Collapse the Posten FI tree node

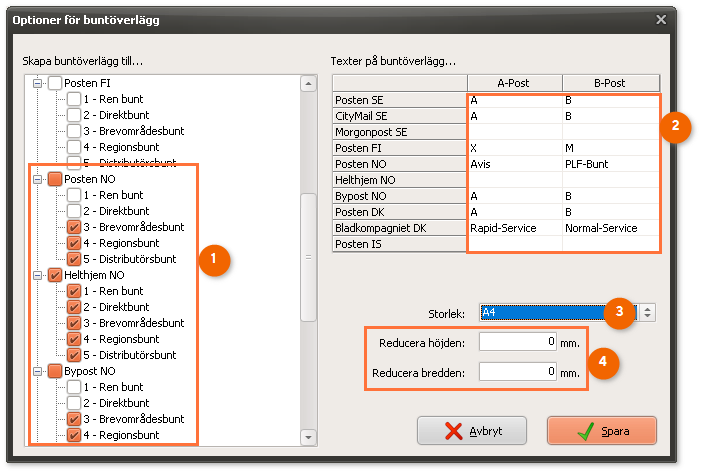pos(38,83)
